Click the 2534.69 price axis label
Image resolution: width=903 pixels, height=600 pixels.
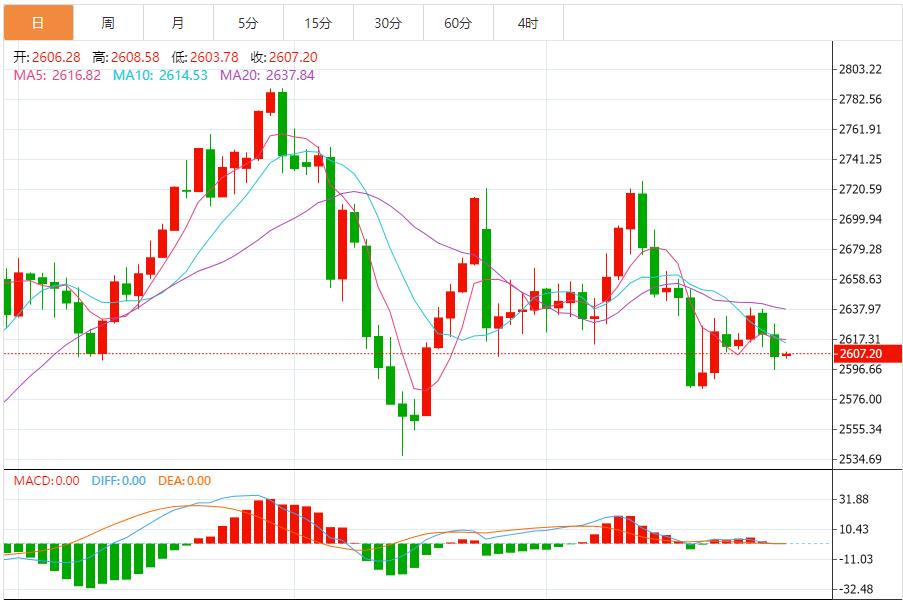(860, 459)
